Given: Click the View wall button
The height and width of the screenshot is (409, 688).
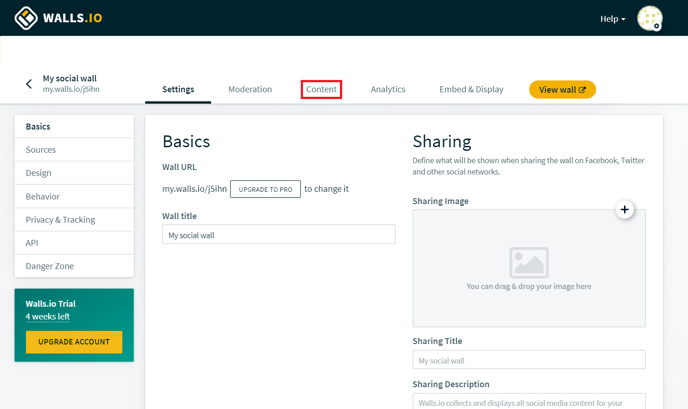Looking at the screenshot, I should [562, 90].
